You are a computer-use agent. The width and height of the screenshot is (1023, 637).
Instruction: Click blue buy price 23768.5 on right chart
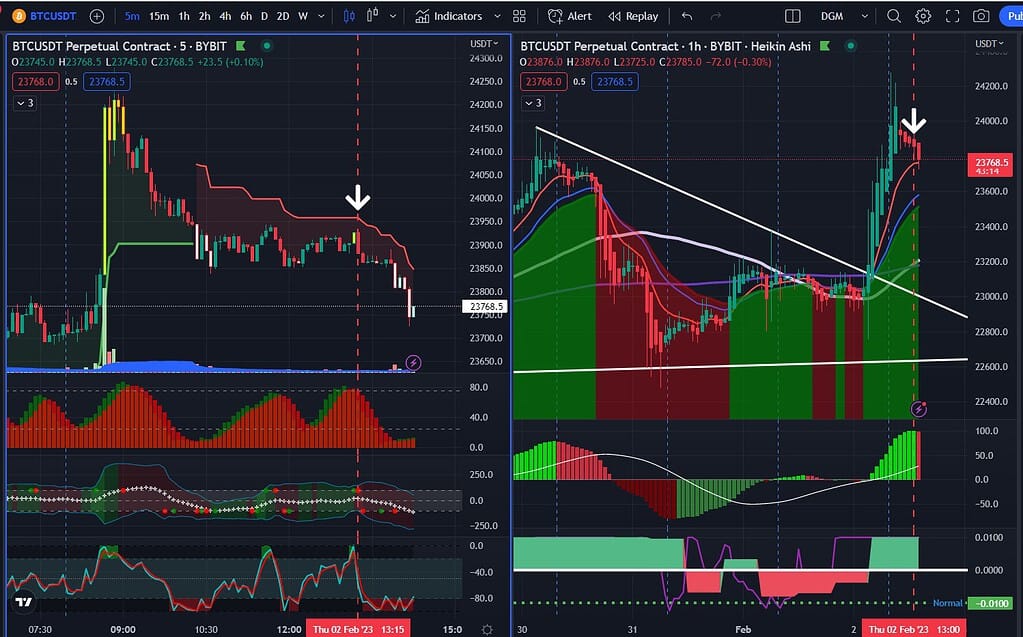click(x=615, y=82)
